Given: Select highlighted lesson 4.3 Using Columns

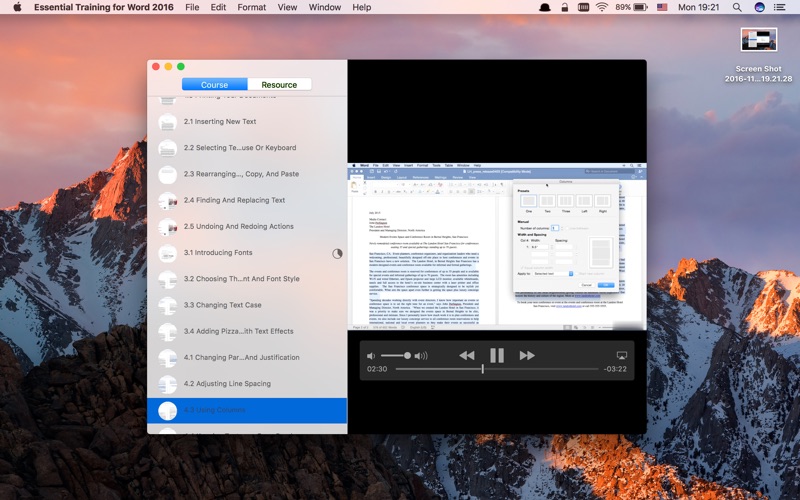Looking at the screenshot, I should pos(247,410).
